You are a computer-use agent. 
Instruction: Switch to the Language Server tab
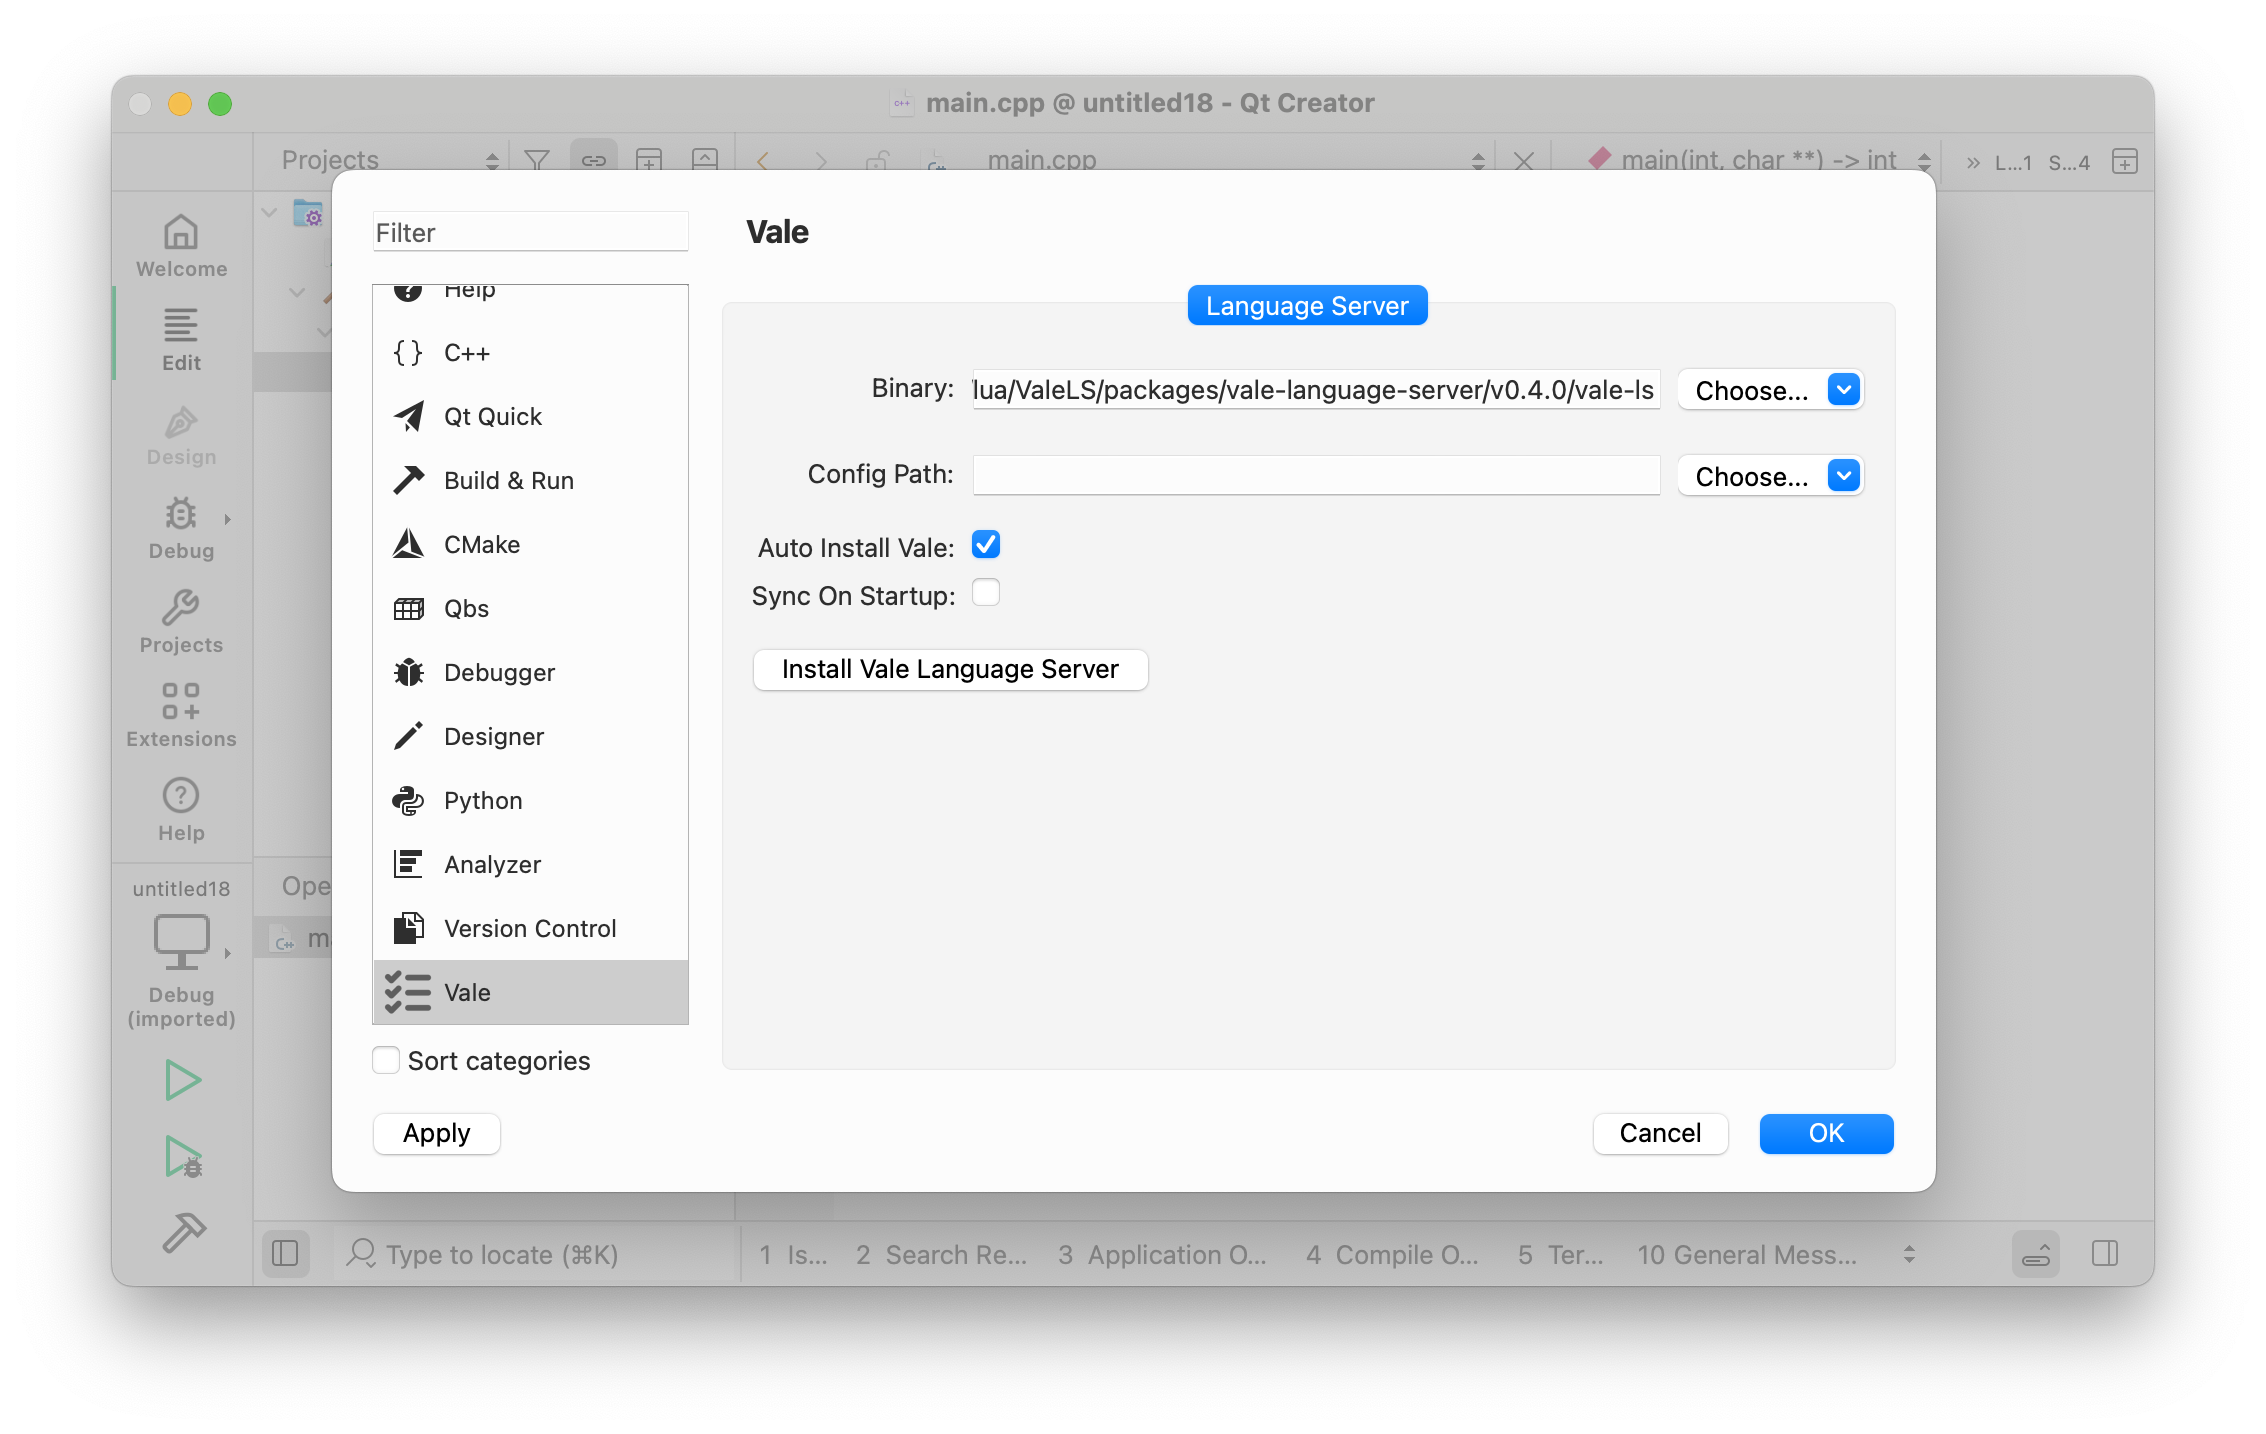[1306, 306]
